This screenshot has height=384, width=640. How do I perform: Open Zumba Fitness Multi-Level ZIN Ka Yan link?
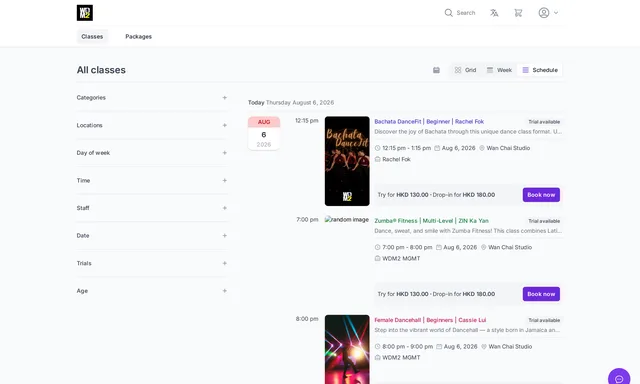click(431, 221)
